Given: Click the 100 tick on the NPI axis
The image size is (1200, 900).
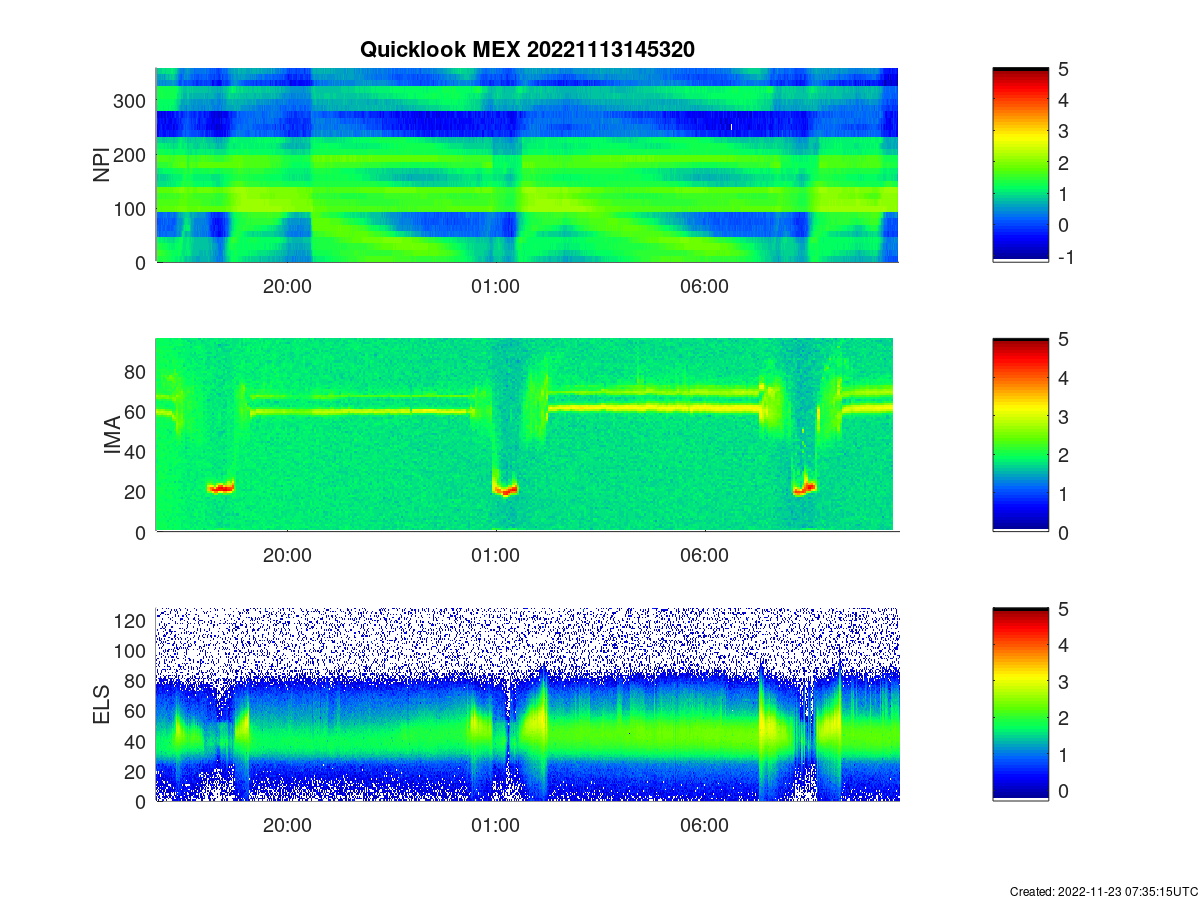Looking at the screenshot, I should 131,209.
